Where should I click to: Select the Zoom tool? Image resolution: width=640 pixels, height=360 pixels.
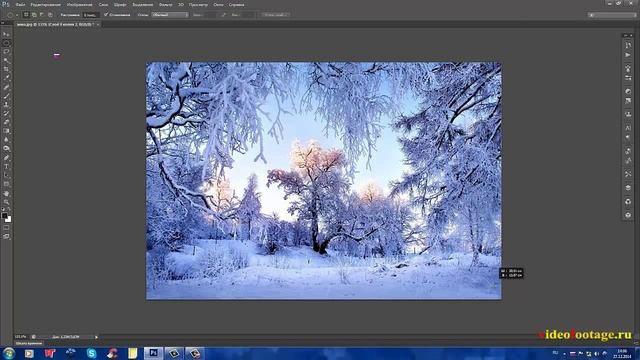click(6, 202)
